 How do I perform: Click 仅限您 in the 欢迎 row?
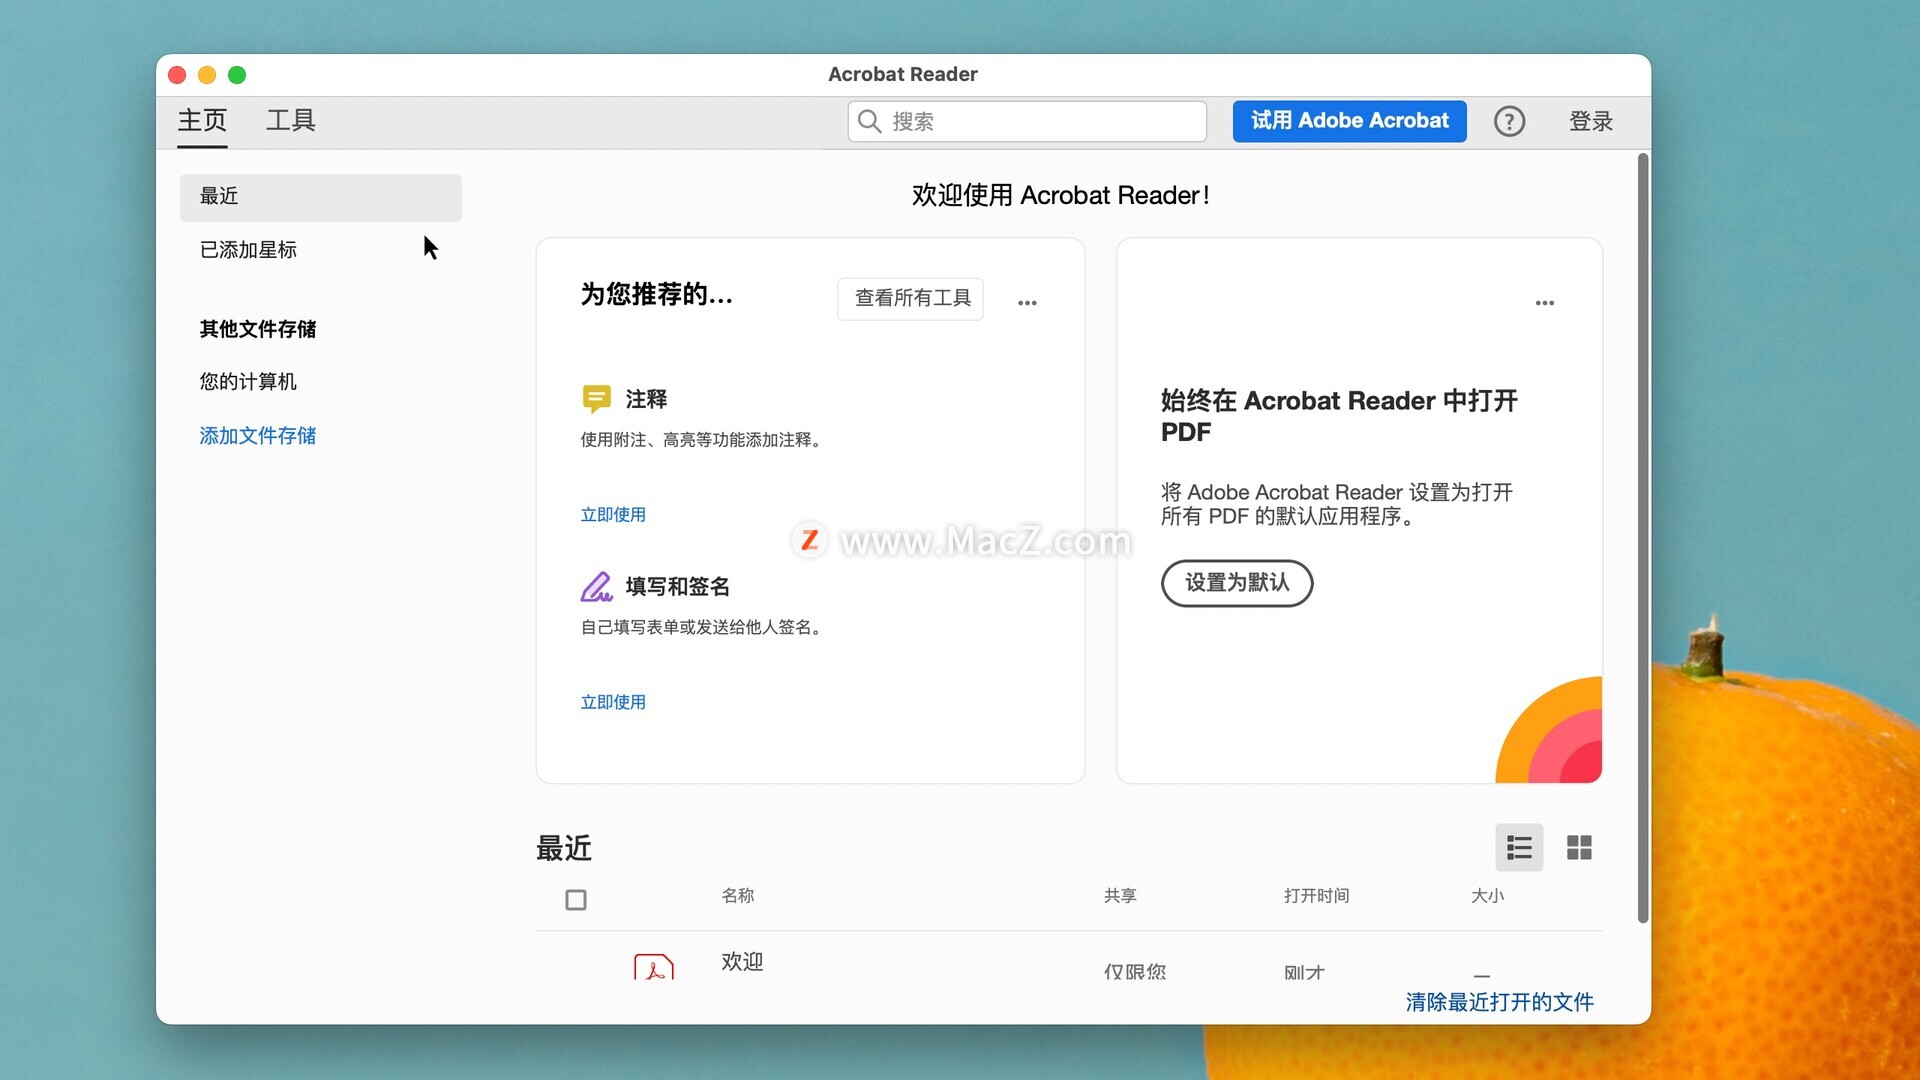coord(1135,971)
